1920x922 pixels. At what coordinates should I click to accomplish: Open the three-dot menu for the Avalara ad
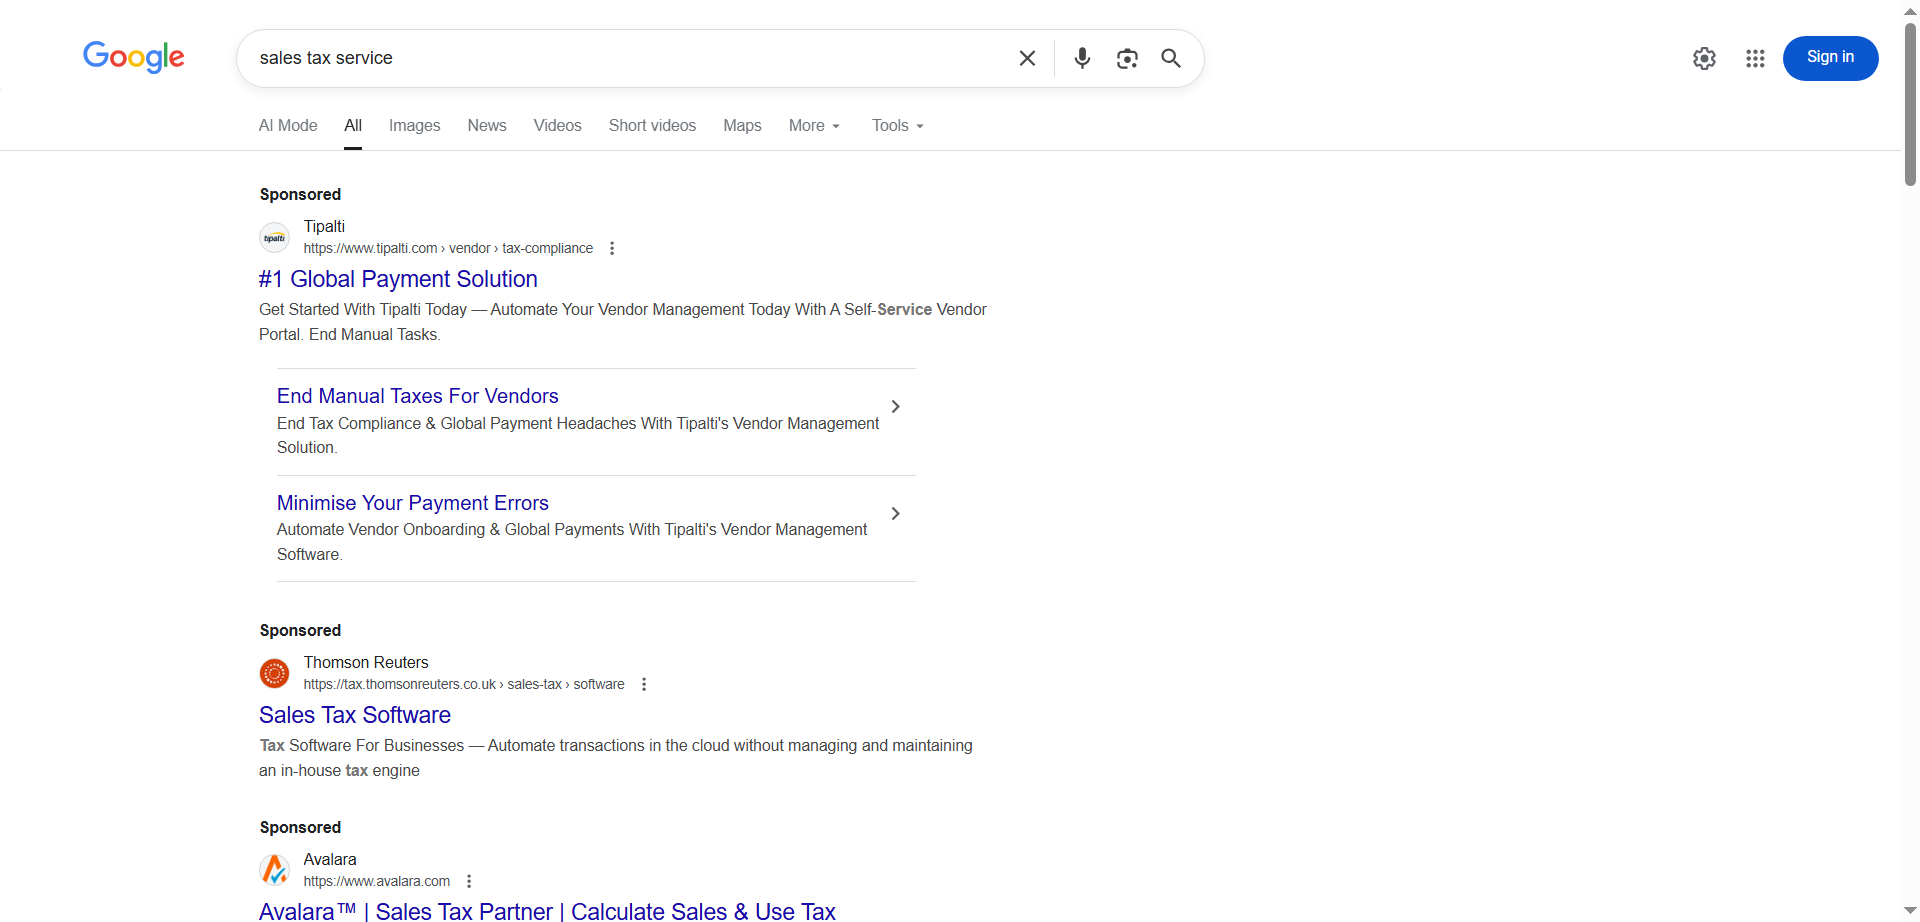[x=469, y=881]
